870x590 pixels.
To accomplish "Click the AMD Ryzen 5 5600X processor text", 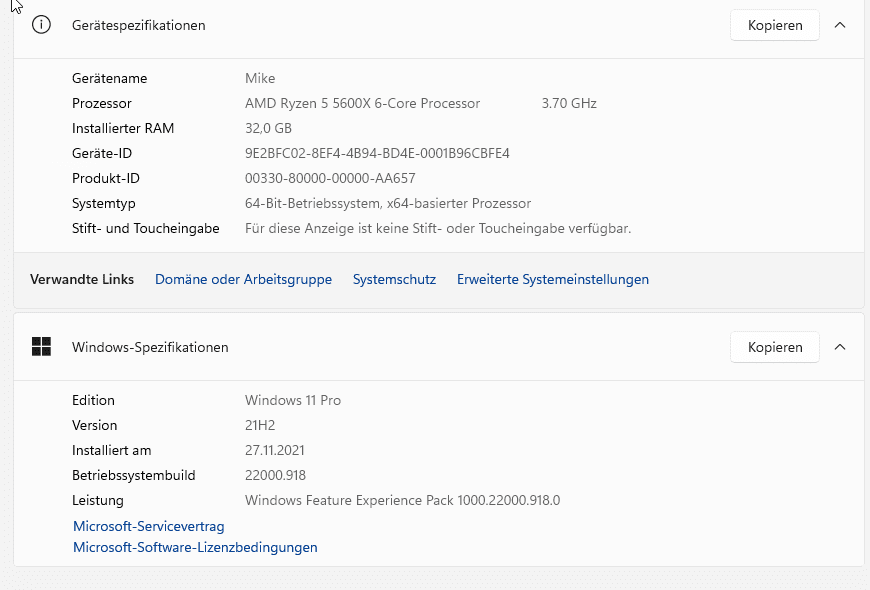I will [x=362, y=103].
